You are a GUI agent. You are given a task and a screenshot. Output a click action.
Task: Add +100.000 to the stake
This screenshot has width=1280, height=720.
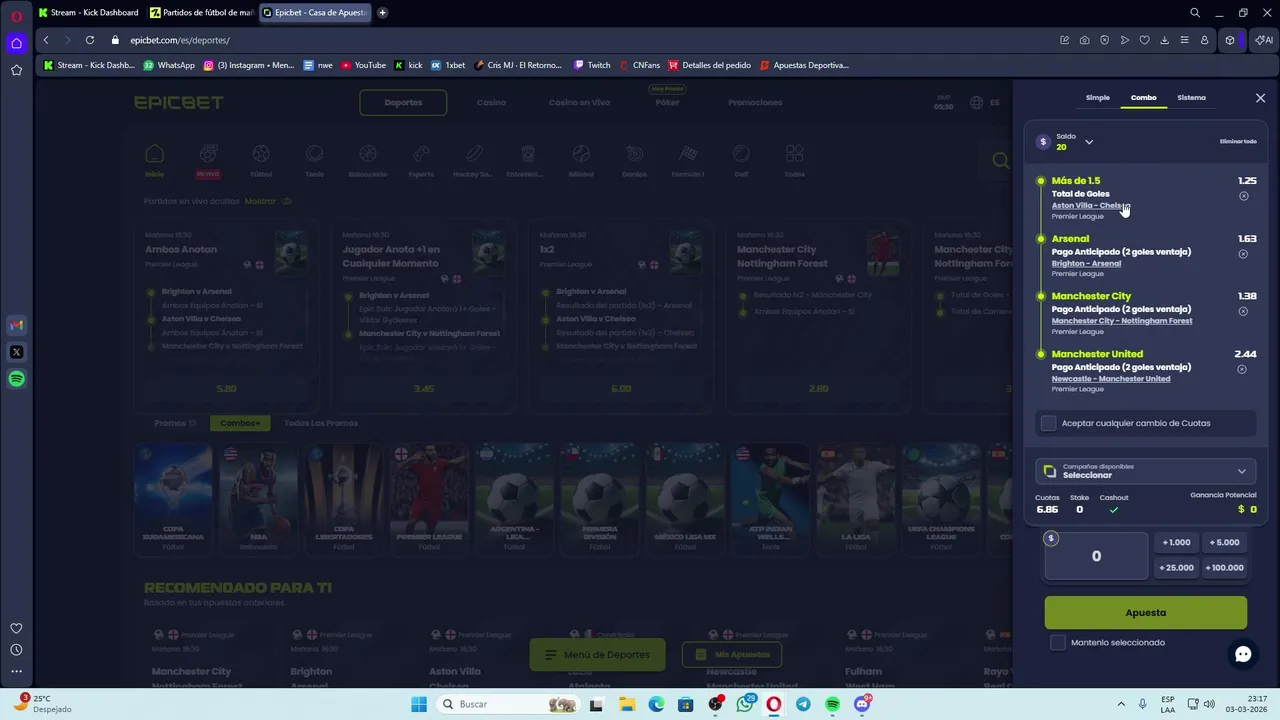pos(1224,567)
